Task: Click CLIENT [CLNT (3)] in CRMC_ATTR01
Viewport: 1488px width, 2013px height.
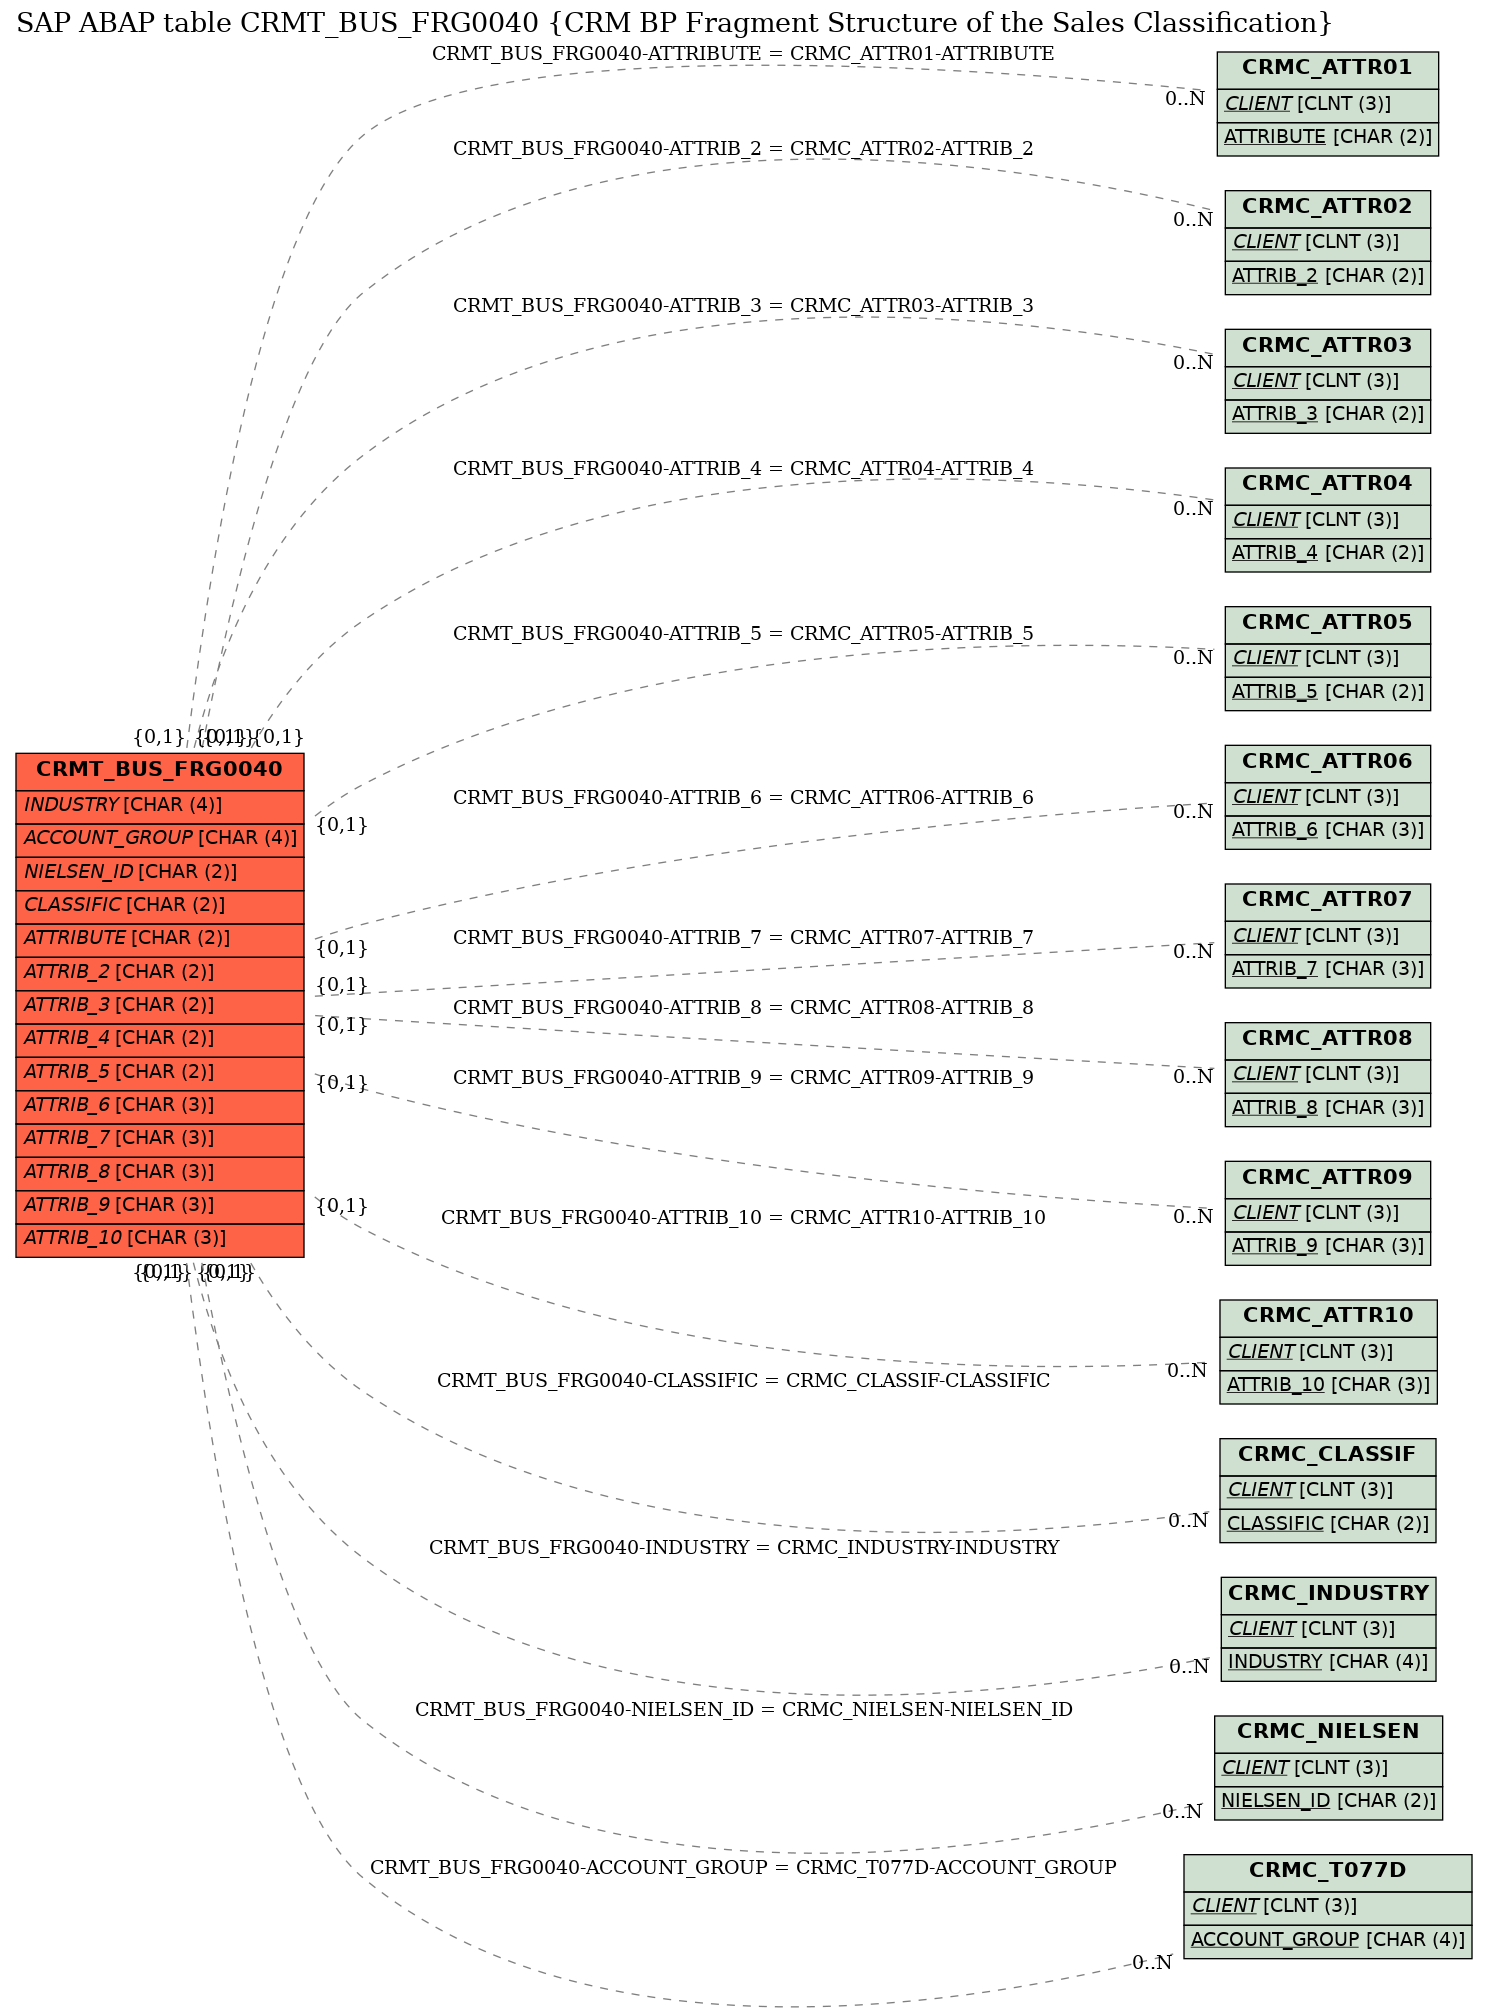Action: click(1327, 104)
